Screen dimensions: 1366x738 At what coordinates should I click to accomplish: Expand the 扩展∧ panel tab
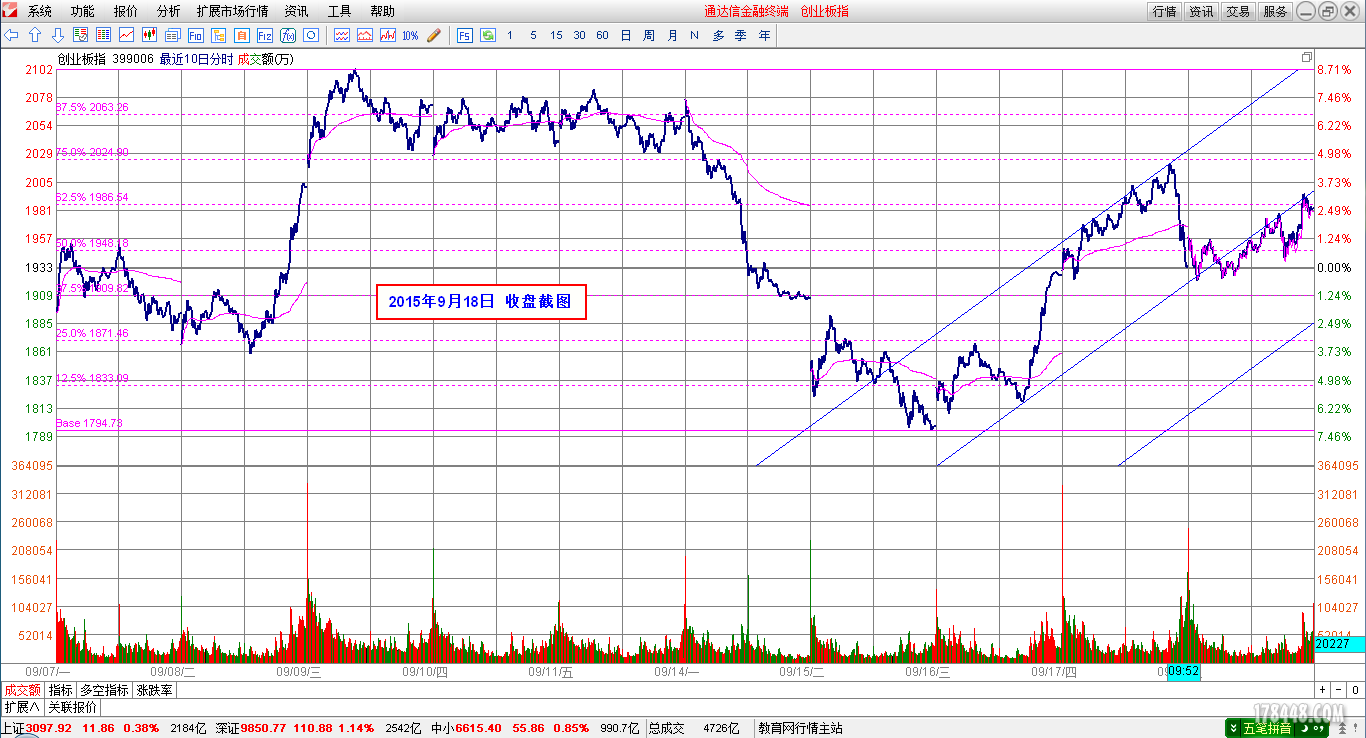click(22, 707)
